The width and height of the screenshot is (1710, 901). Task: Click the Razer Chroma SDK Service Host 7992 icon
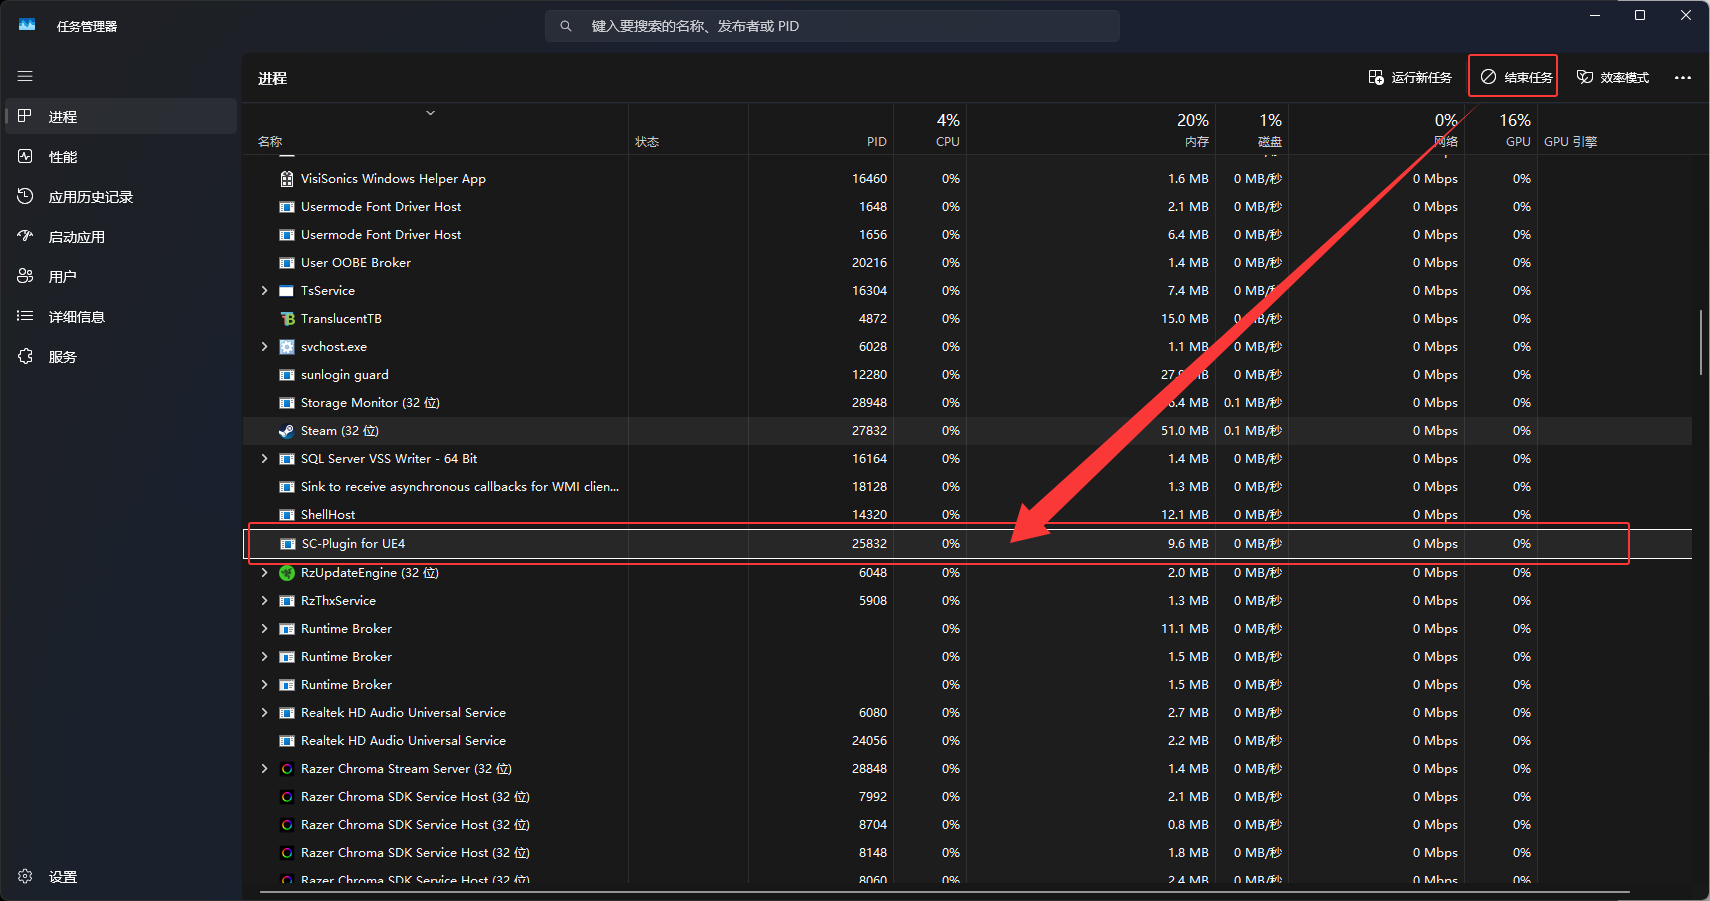click(x=287, y=797)
